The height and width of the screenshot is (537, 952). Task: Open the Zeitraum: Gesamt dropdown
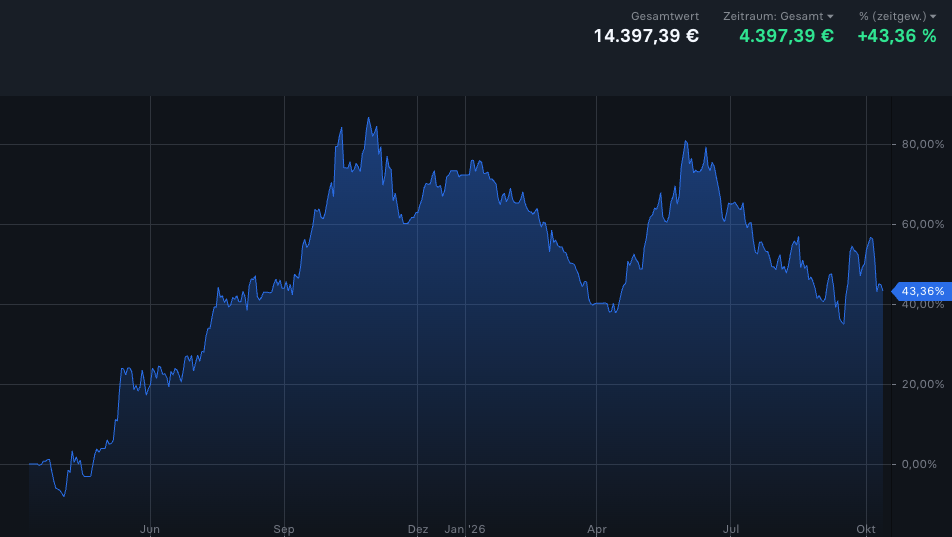(x=778, y=16)
